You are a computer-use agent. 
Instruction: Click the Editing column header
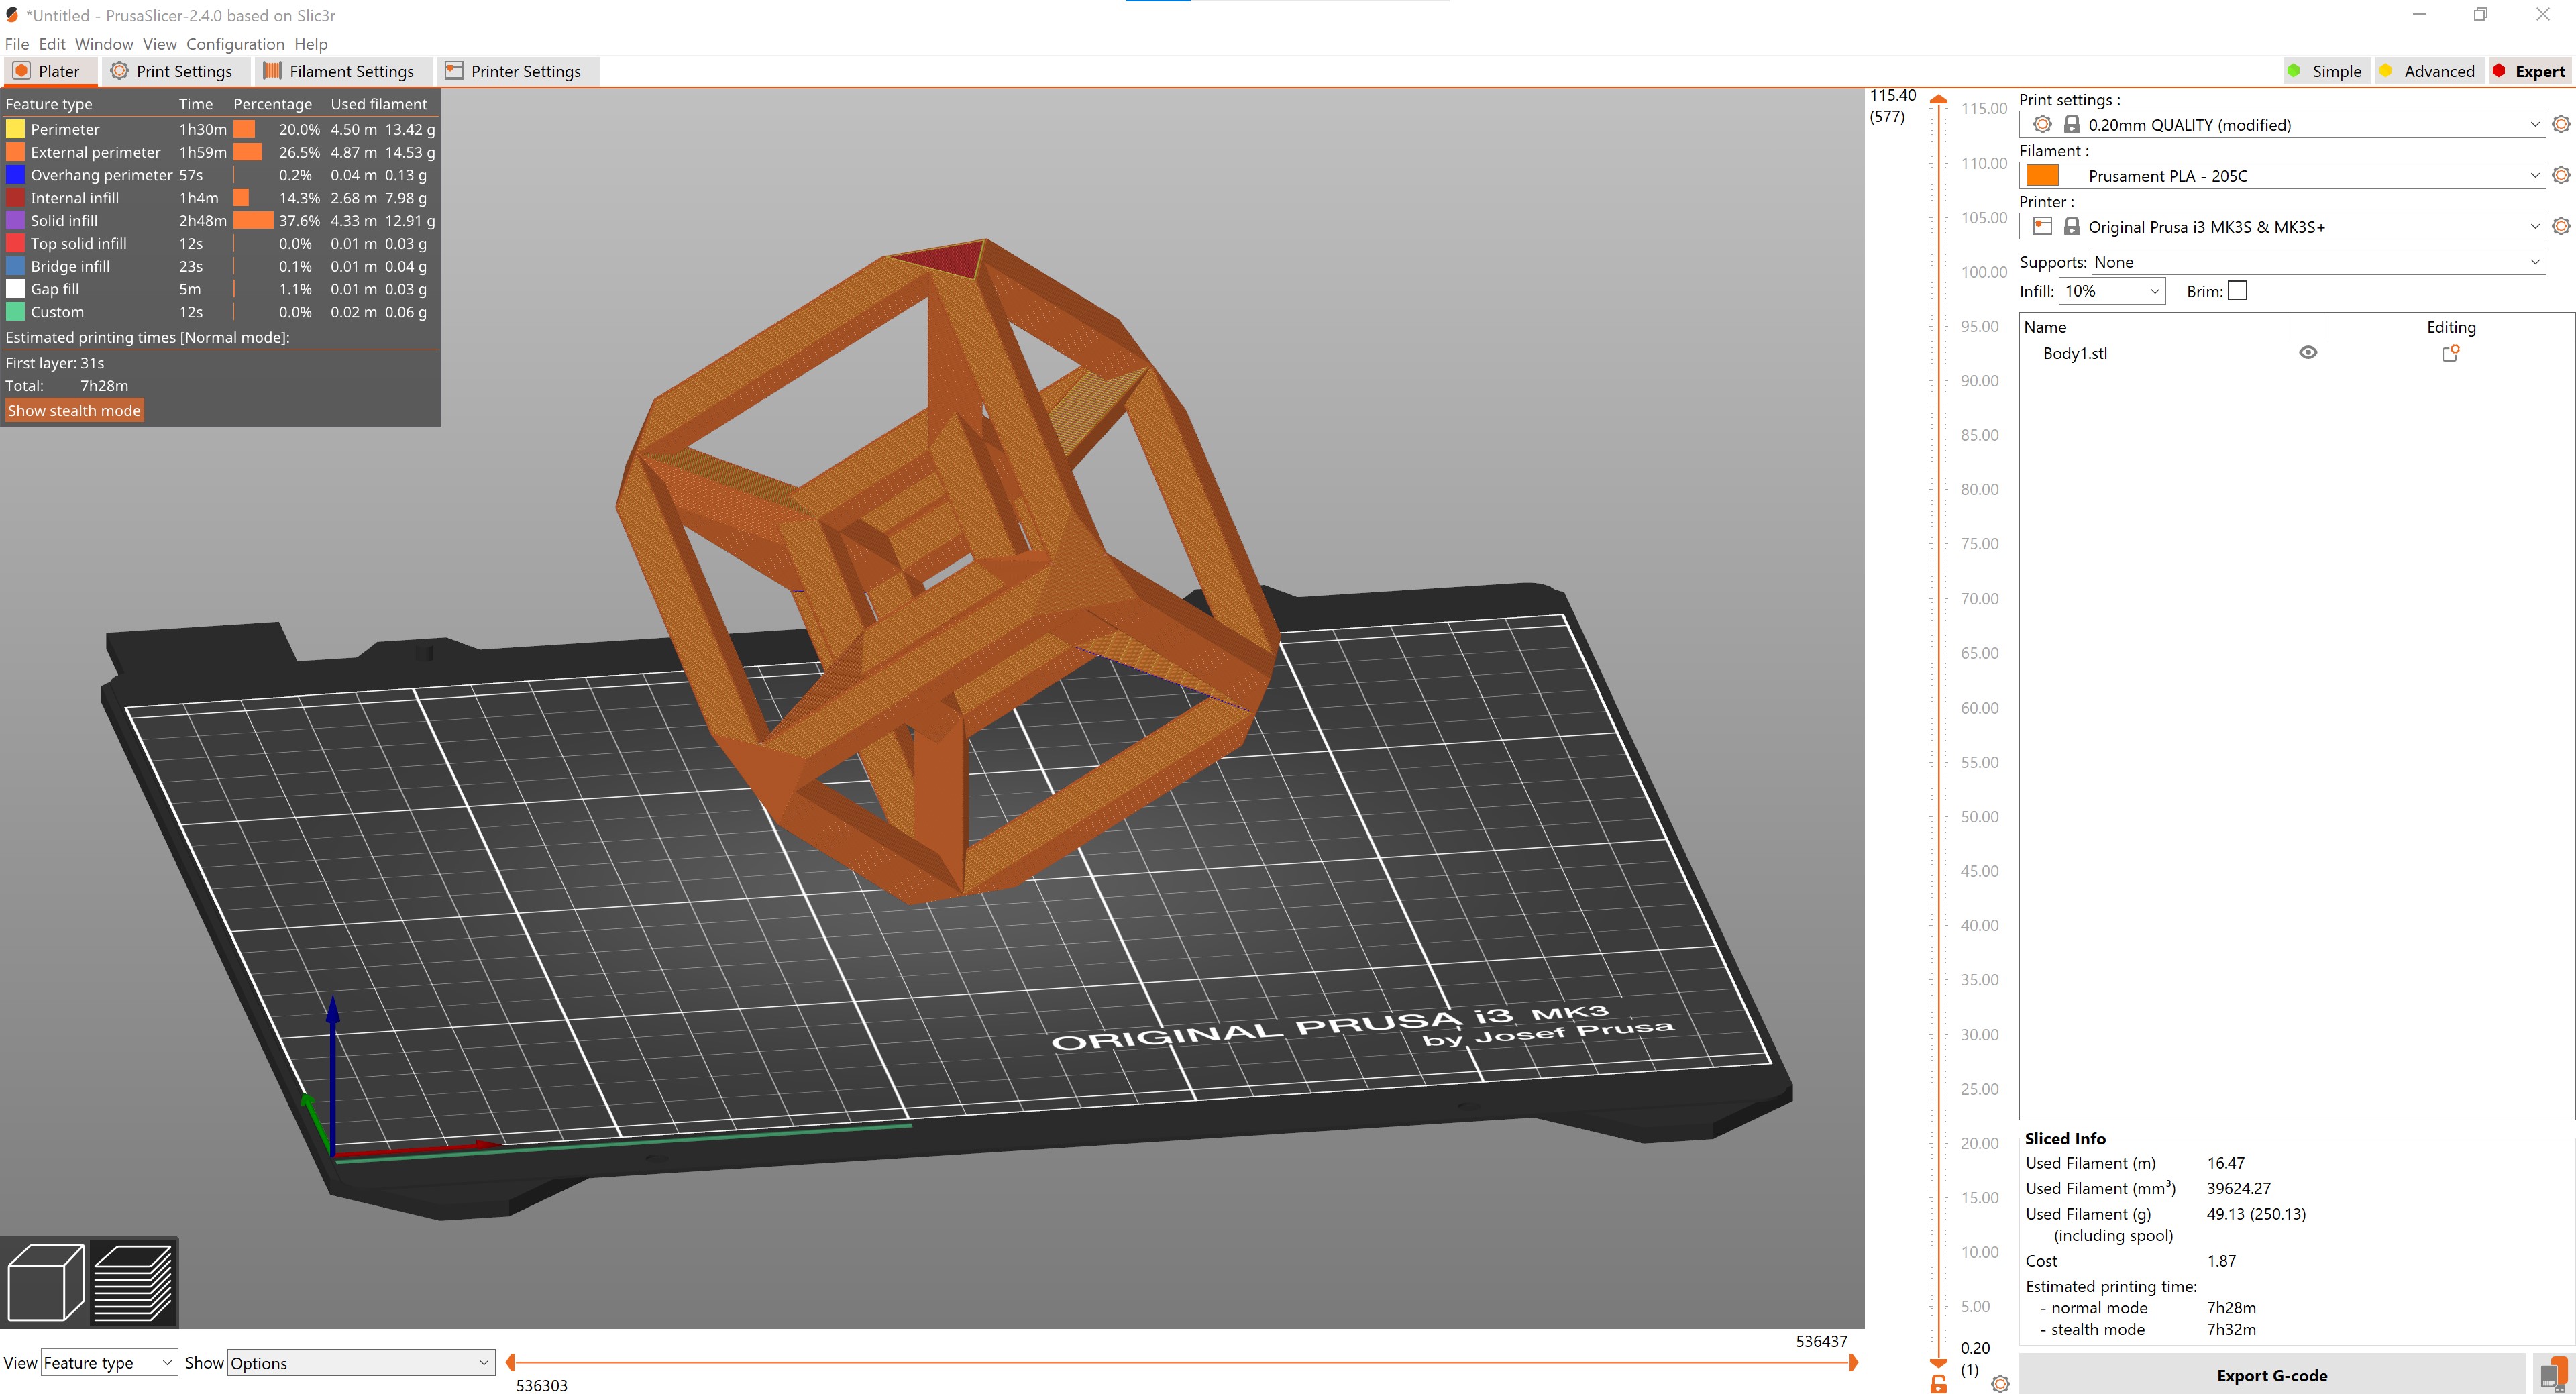pyautogui.click(x=2451, y=327)
